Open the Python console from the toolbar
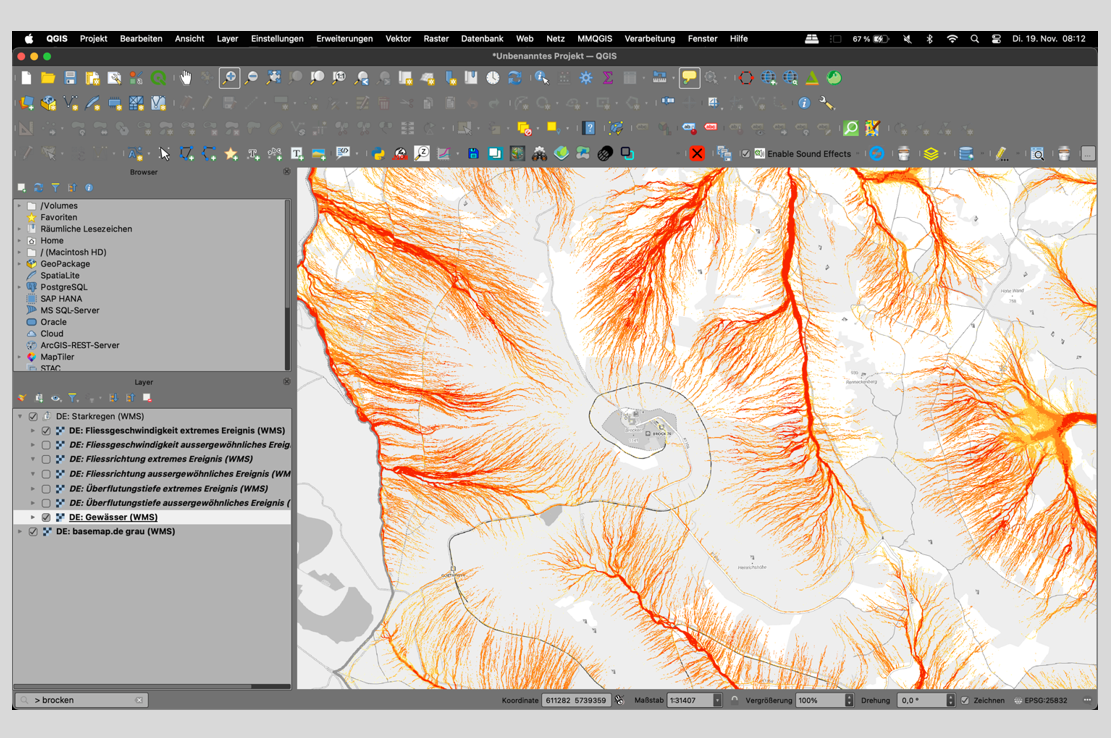Viewport: 1111px width, 738px height. click(379, 154)
